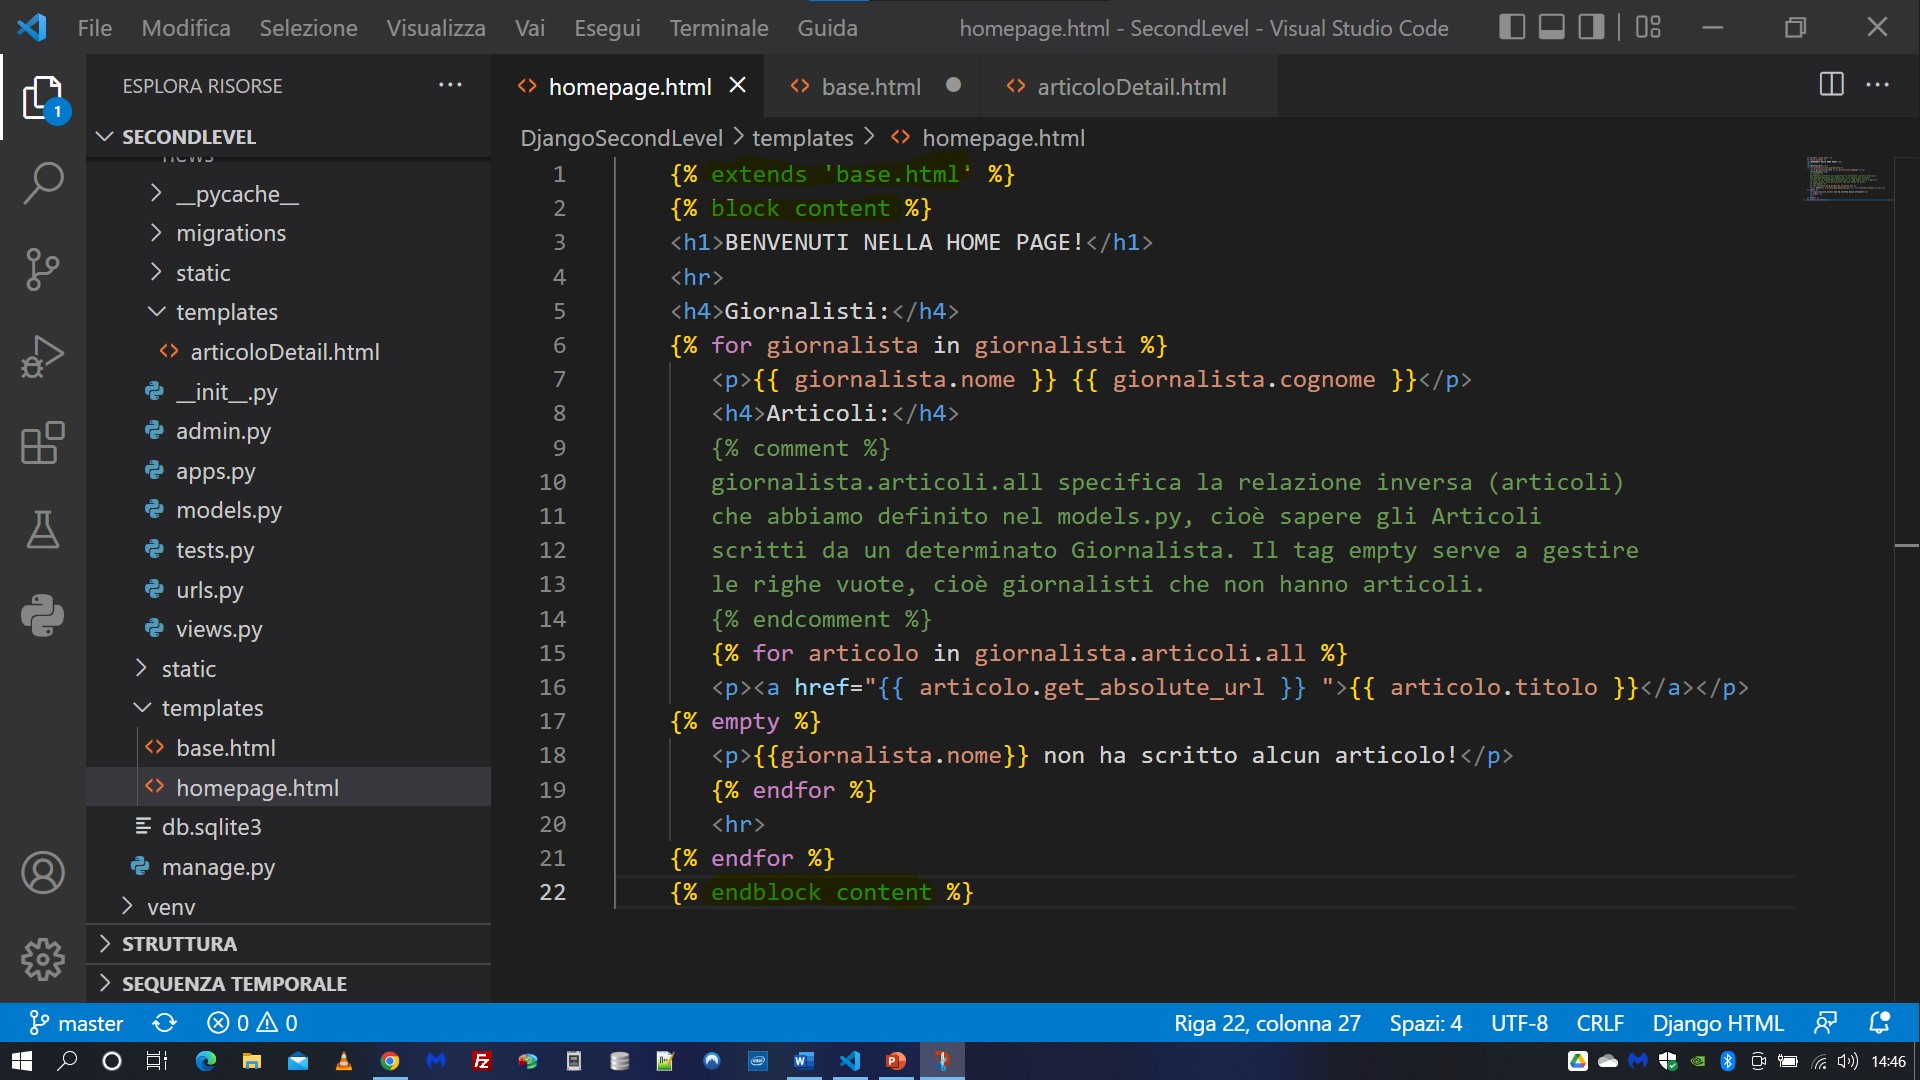Image resolution: width=1920 pixels, height=1080 pixels.
Task: Open the Selezione menu
Action: pyautogui.click(x=308, y=28)
